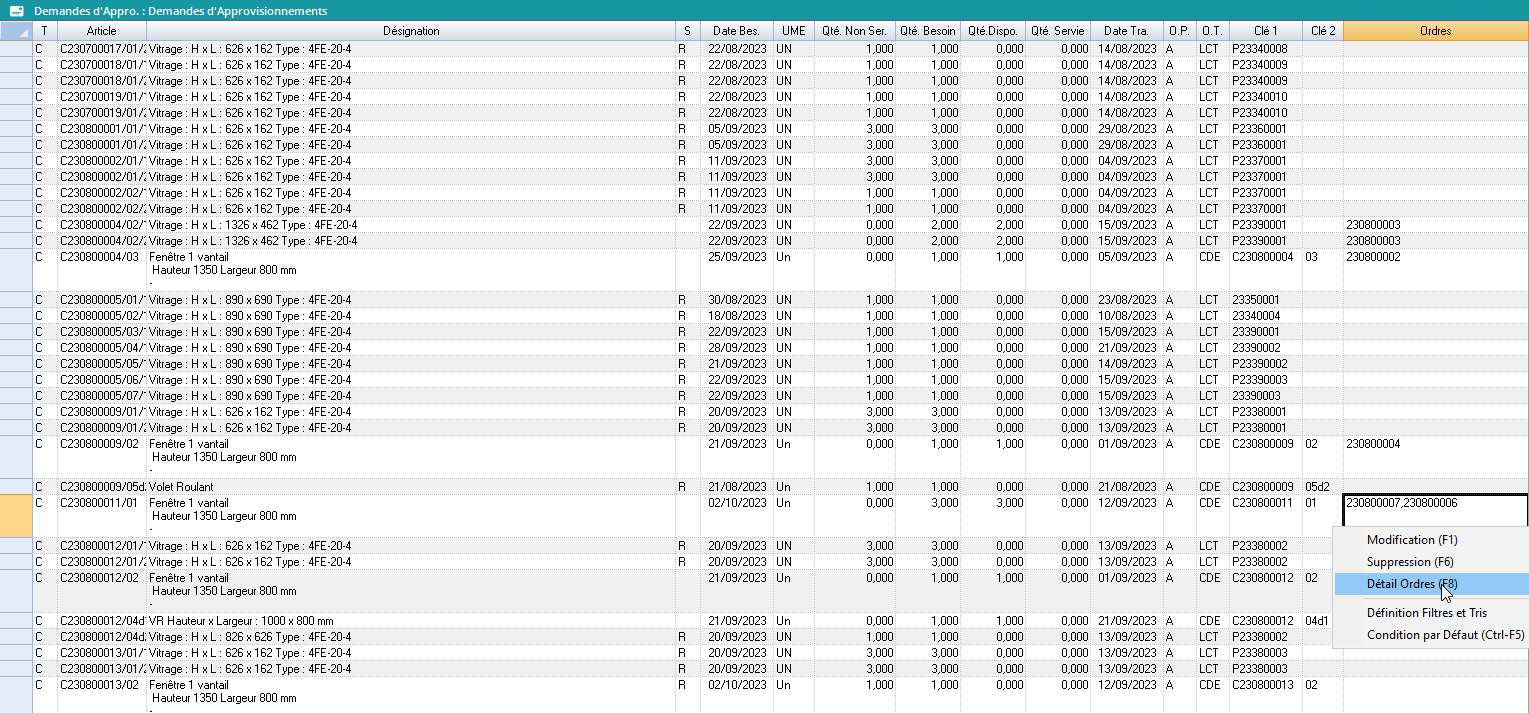
Task: Open Détail Ordres (F8)
Action: (x=1411, y=584)
